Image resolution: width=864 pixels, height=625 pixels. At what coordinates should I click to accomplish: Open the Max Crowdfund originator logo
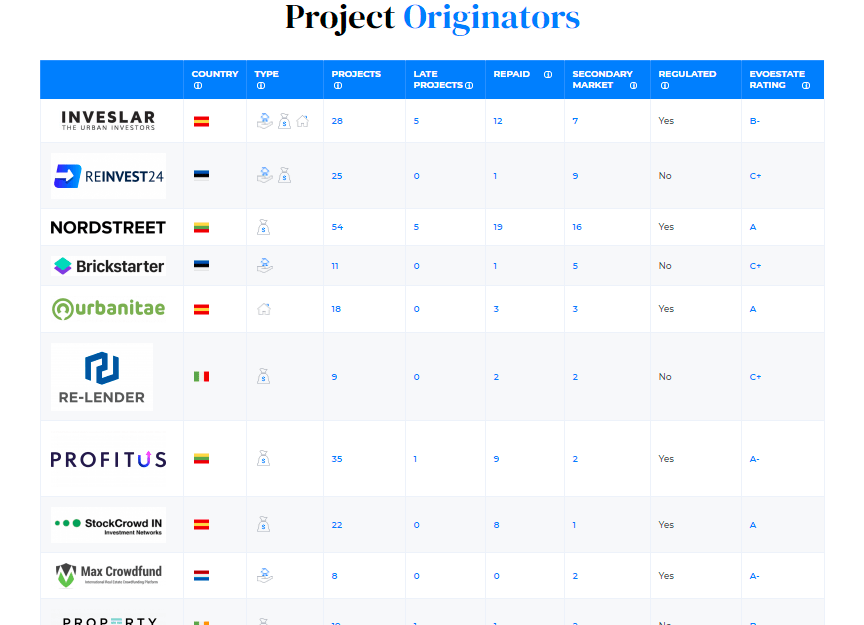coord(109,575)
